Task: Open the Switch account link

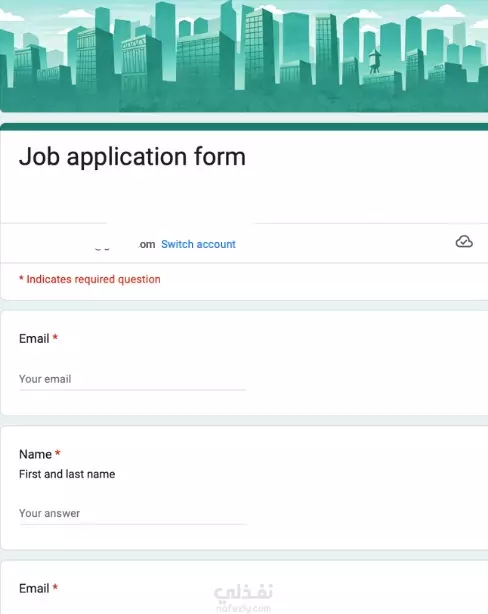Action: [x=198, y=244]
